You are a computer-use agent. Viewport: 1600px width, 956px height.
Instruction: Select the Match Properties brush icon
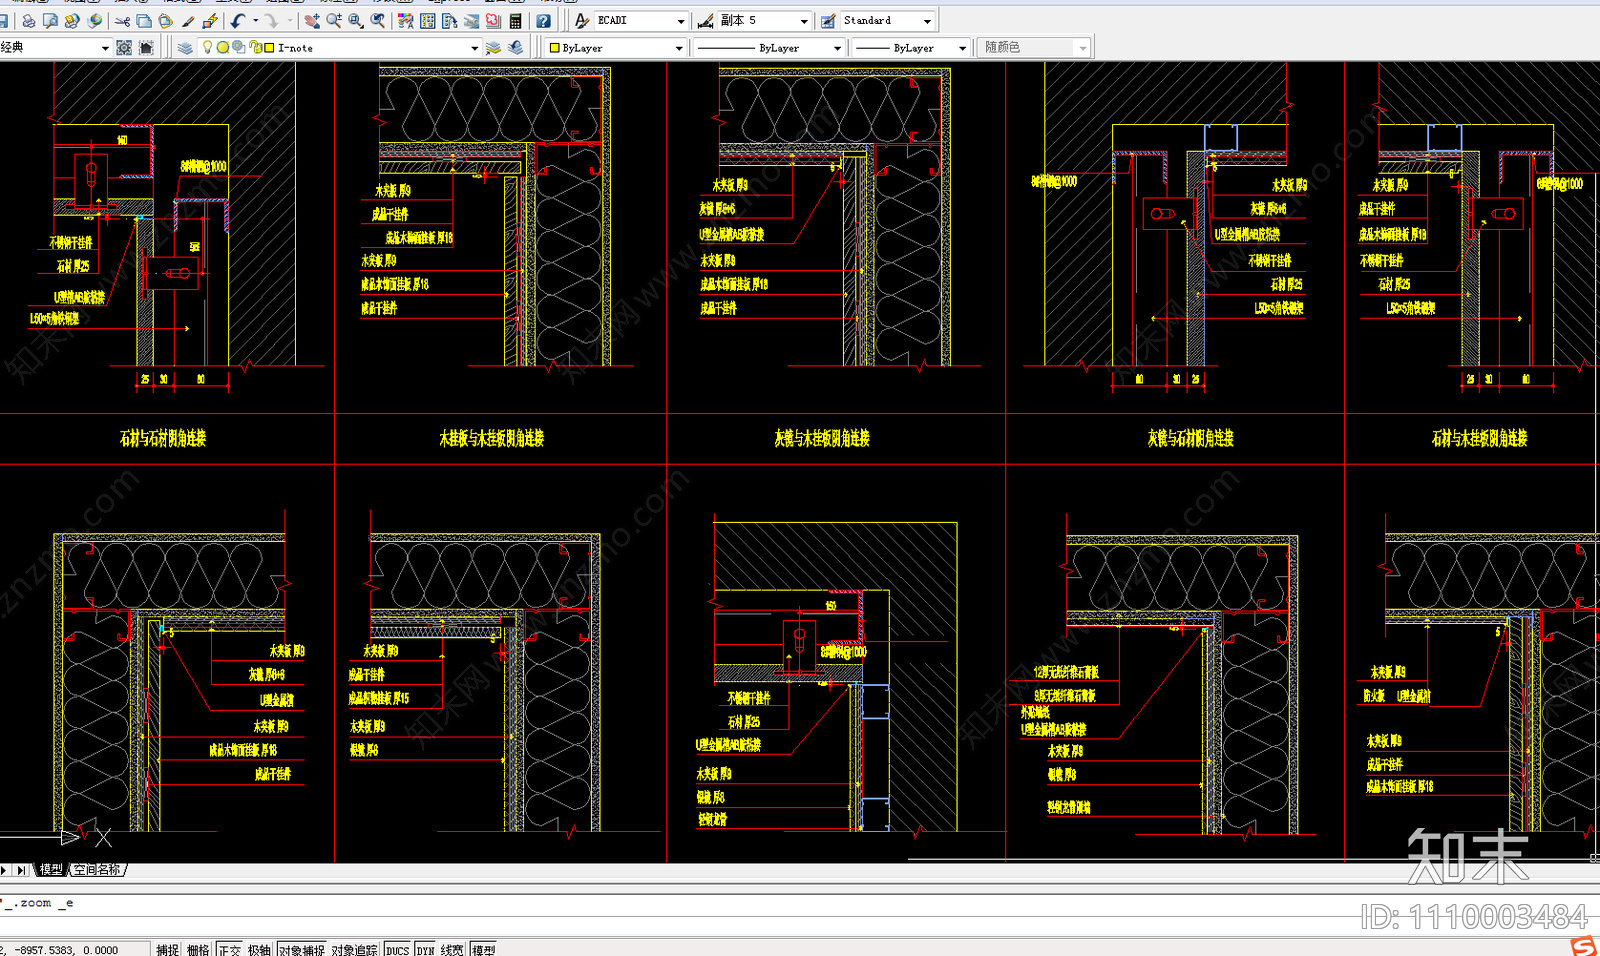click(x=188, y=21)
